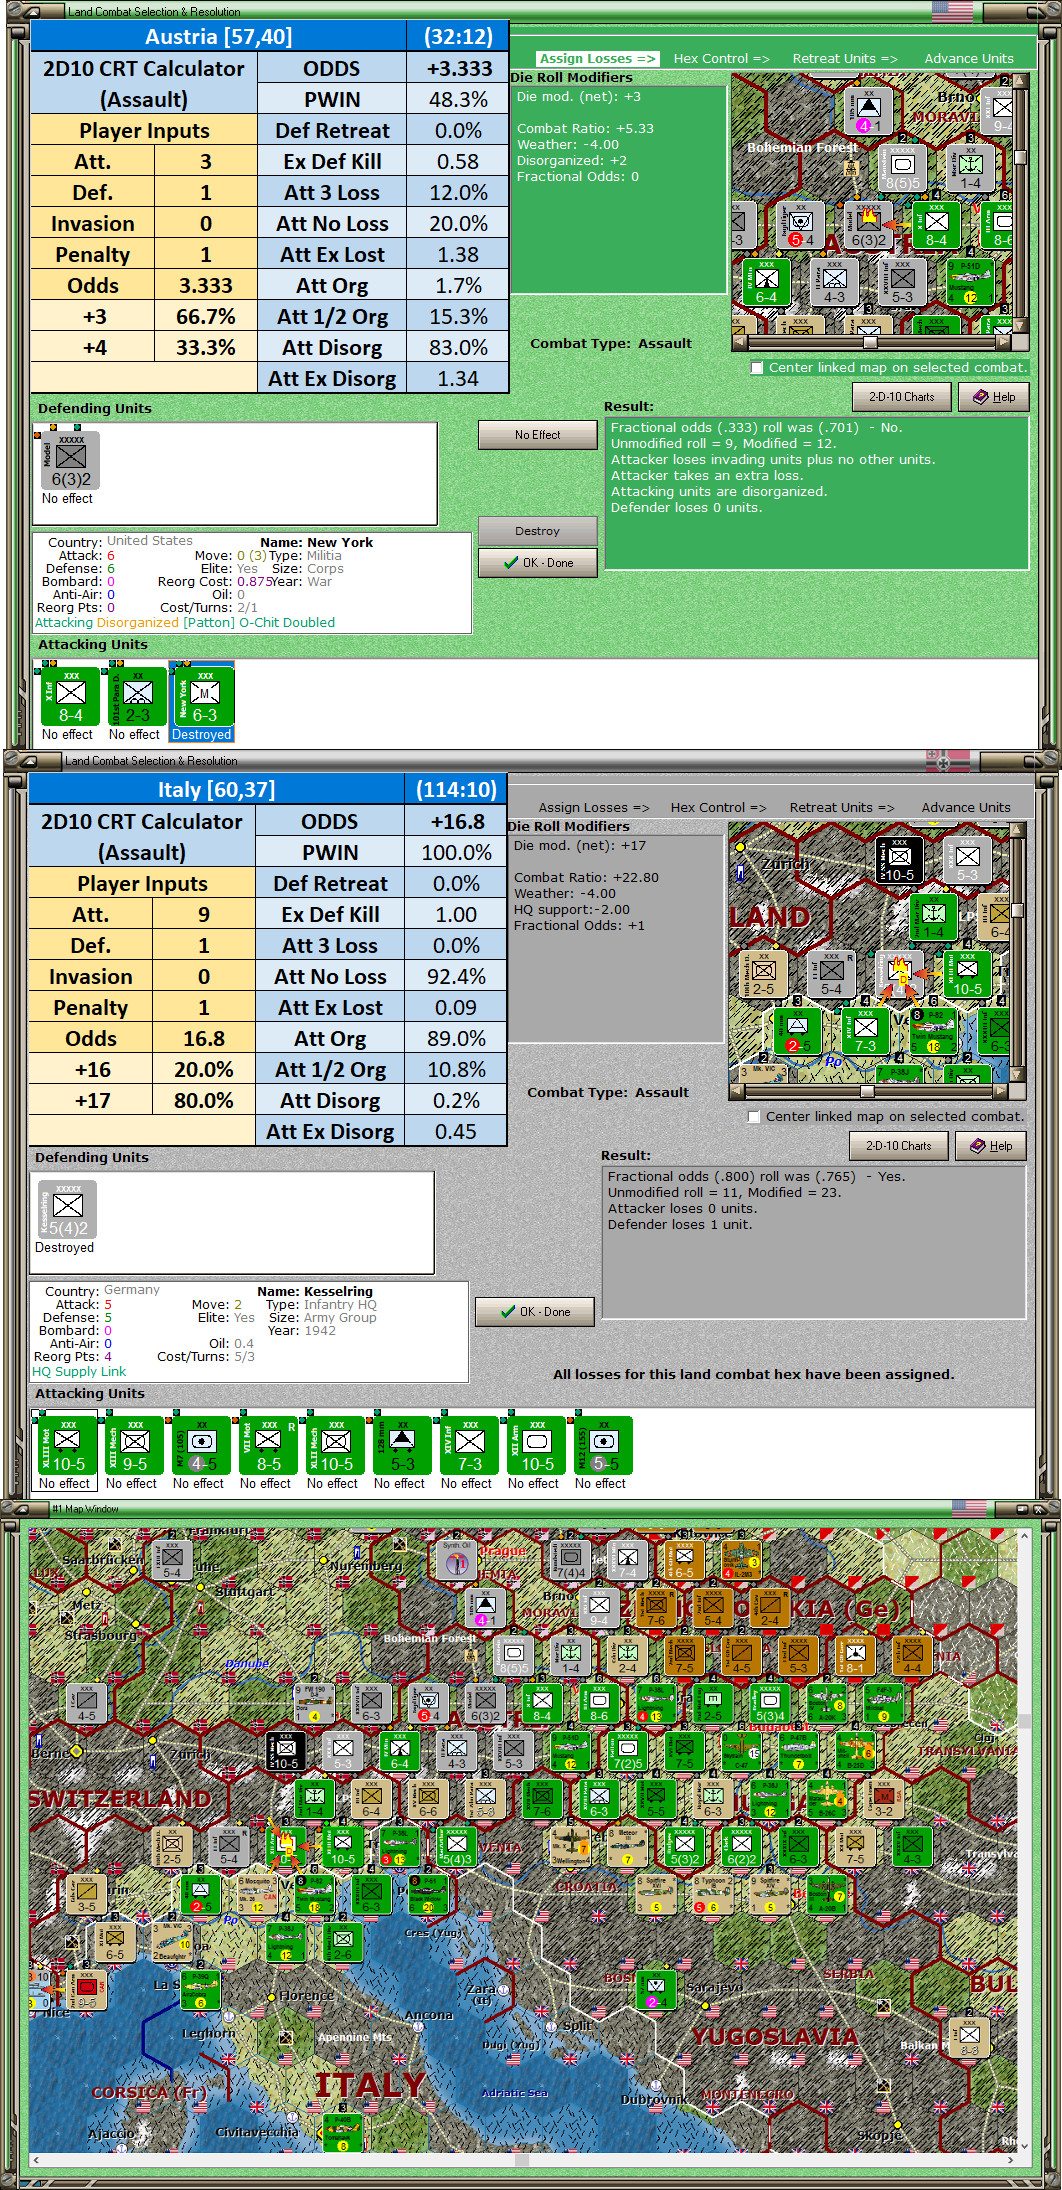Screen dimensions: 1062x2190
Task: Click black 10-5 unit near Zurich on main map
Action: [x=286, y=1751]
